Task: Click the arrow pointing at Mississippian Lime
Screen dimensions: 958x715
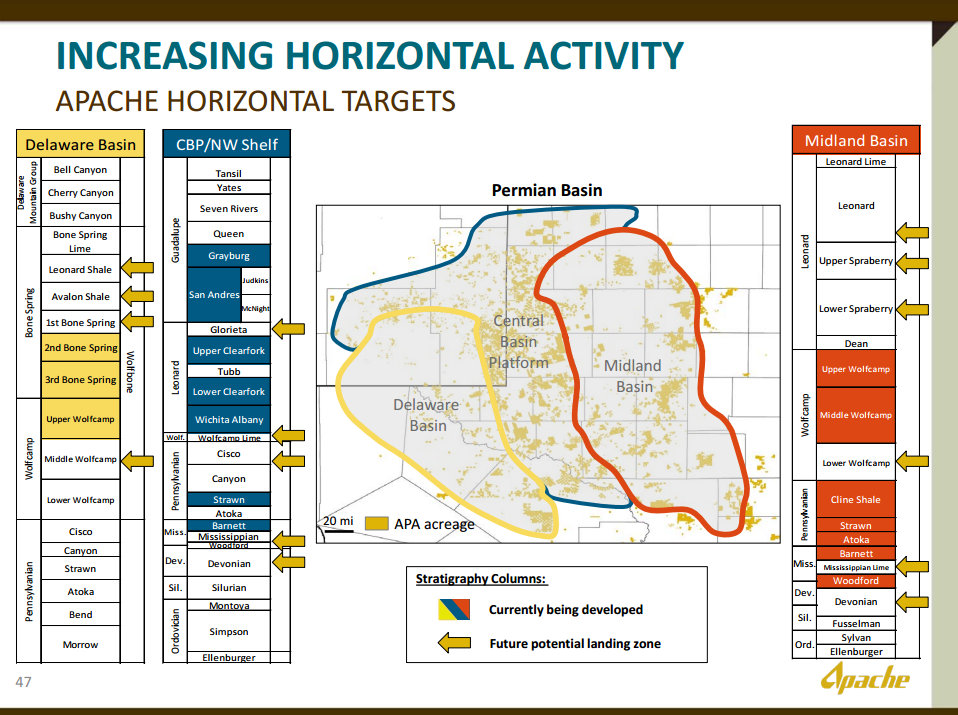Action: click(911, 567)
